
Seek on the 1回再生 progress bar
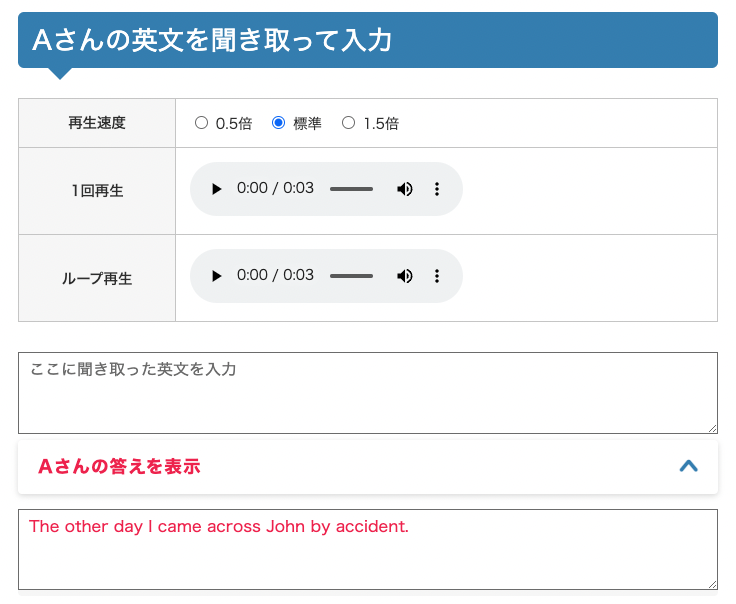[x=351, y=189]
